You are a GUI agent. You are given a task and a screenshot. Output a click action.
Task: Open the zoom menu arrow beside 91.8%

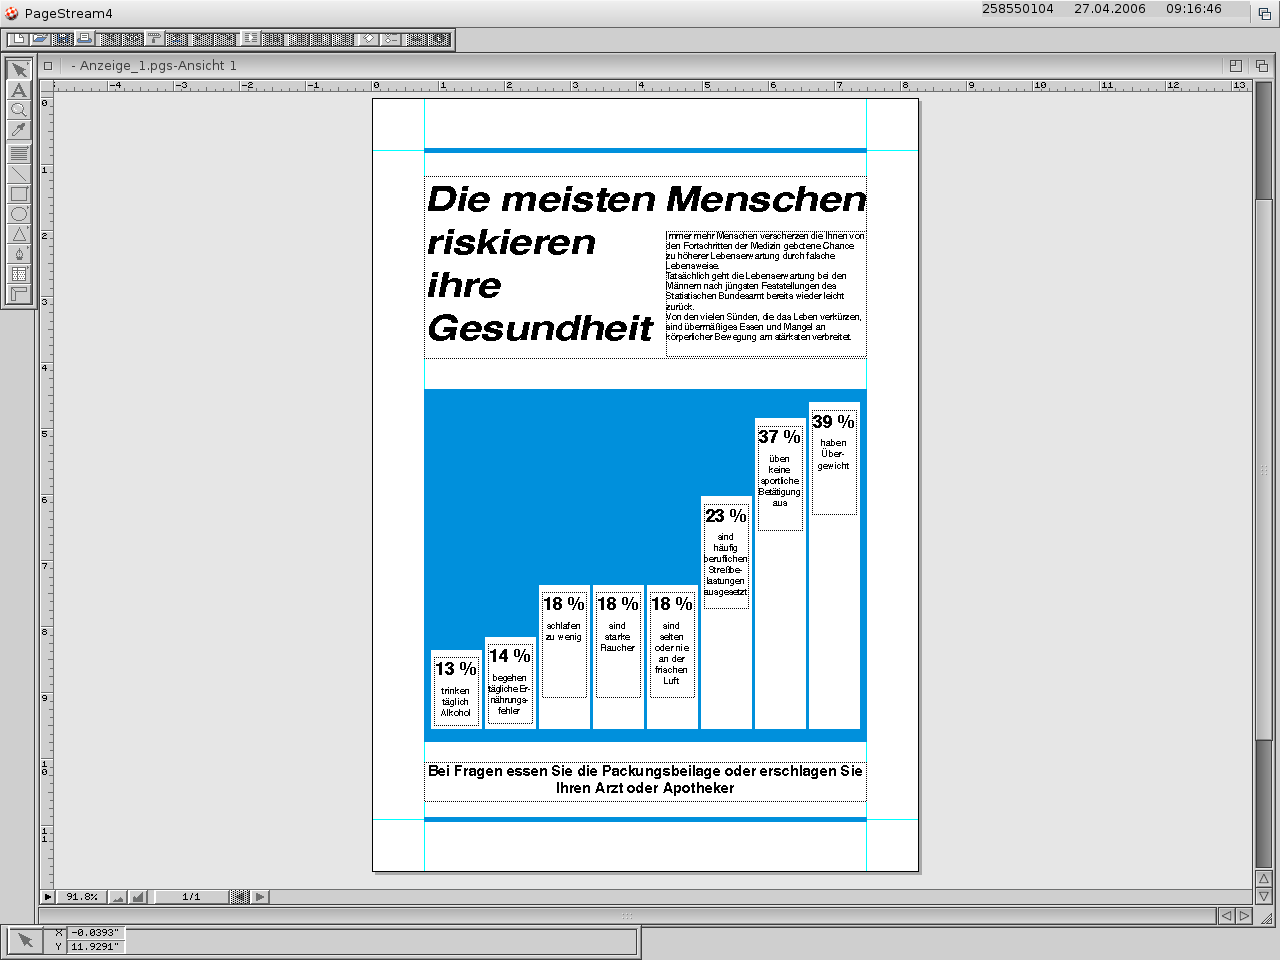pyautogui.click(x=47, y=897)
